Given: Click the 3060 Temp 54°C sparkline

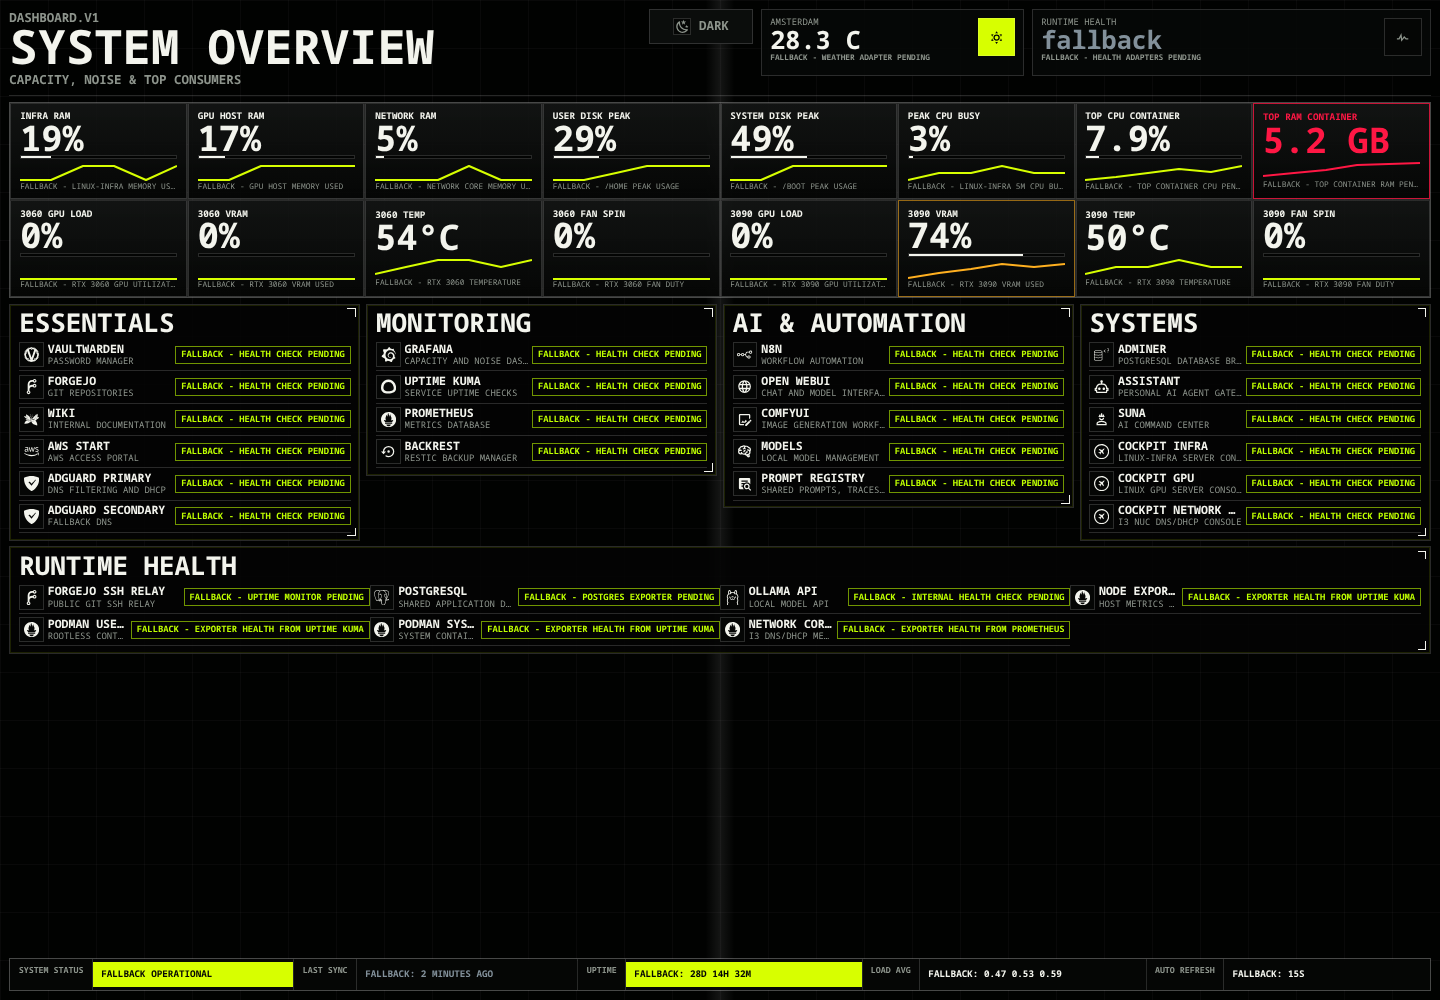Looking at the screenshot, I should (x=453, y=266).
